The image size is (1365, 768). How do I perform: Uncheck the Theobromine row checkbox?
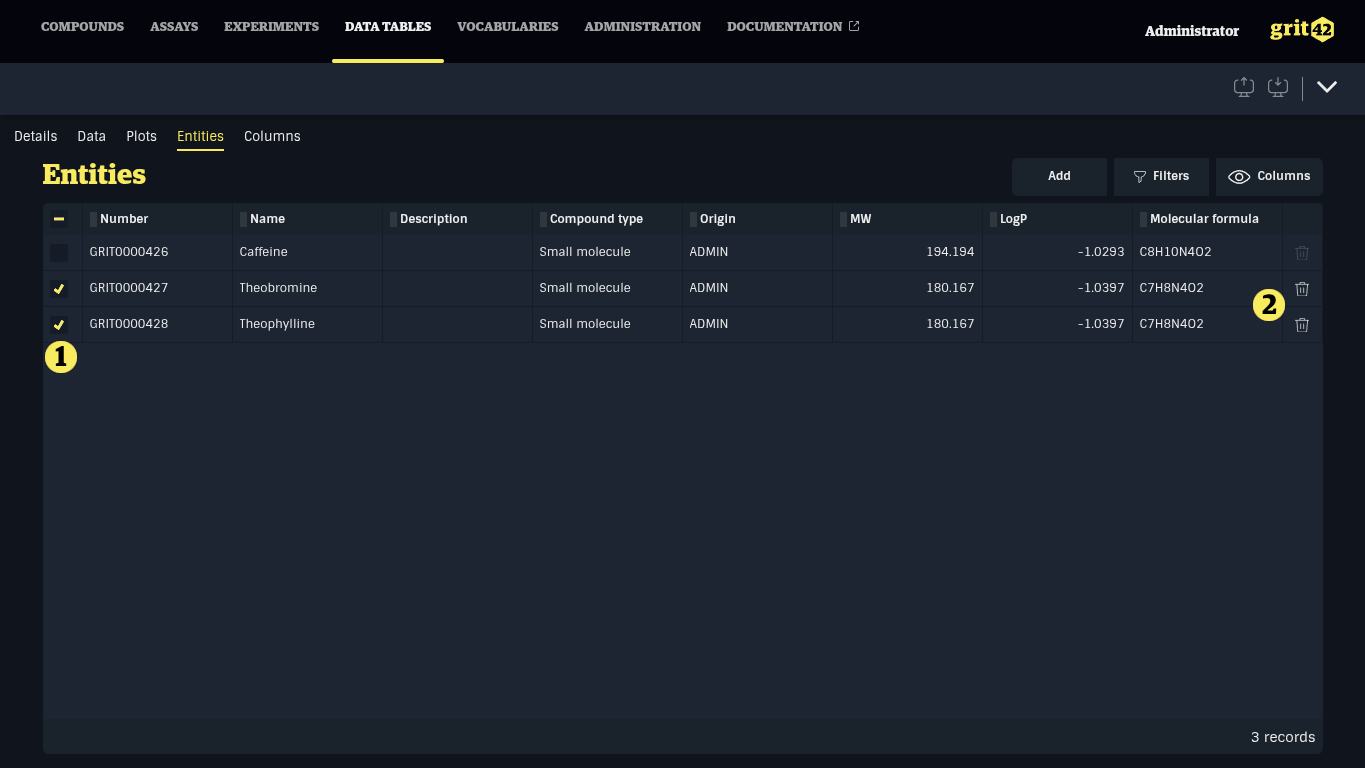pos(59,289)
